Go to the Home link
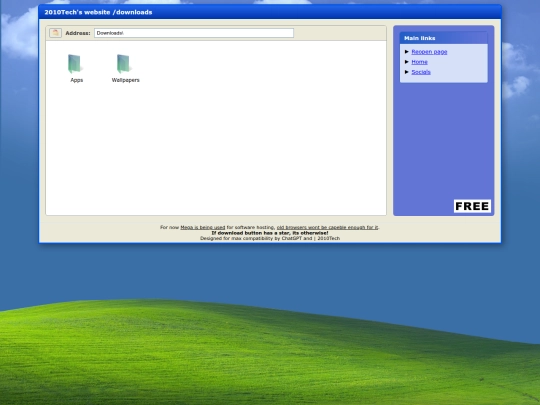 click(419, 62)
